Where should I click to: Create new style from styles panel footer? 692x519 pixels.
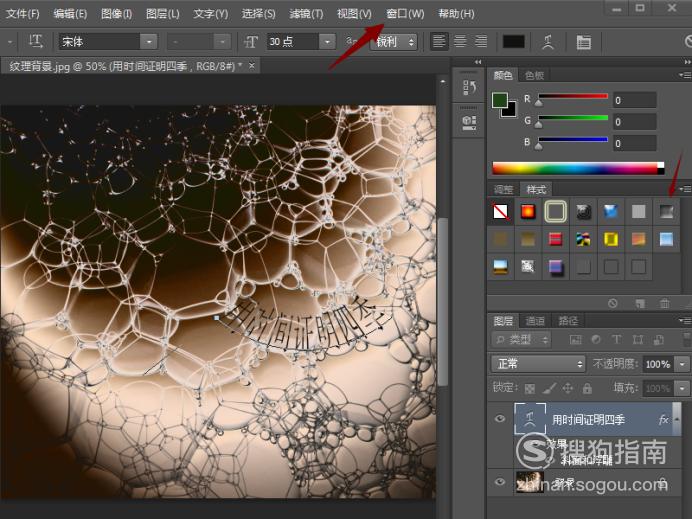[x=640, y=303]
